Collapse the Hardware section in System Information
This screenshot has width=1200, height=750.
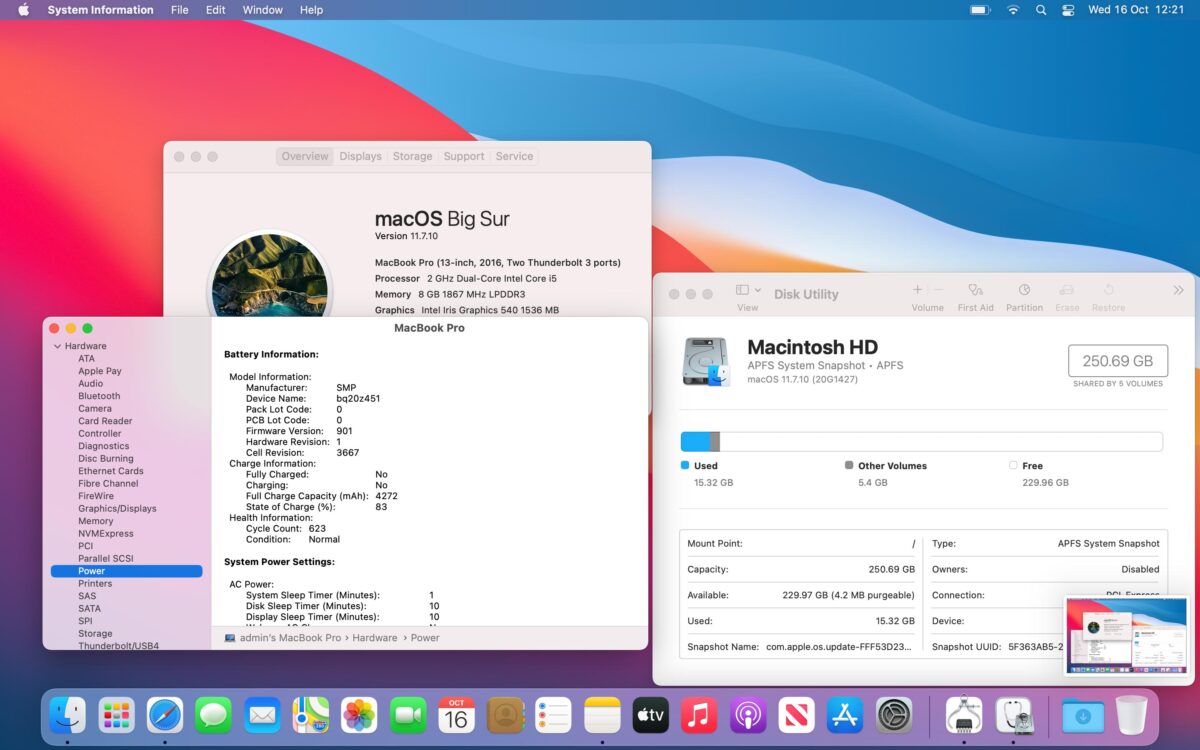coord(57,346)
